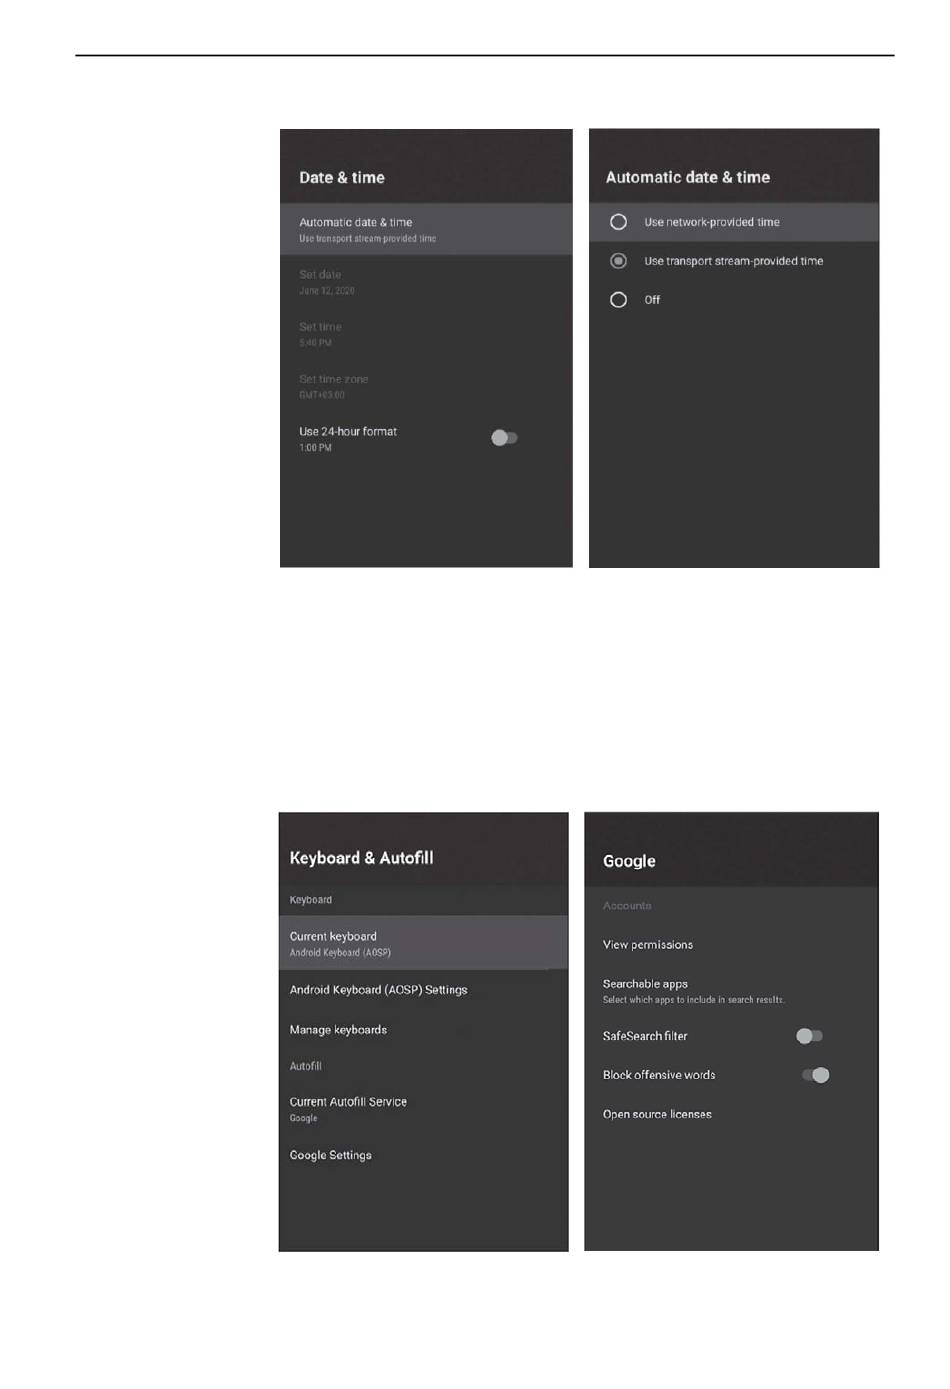The width and height of the screenshot is (950, 1389).
Task: Open Google Settings entry
Action: 423,1155
